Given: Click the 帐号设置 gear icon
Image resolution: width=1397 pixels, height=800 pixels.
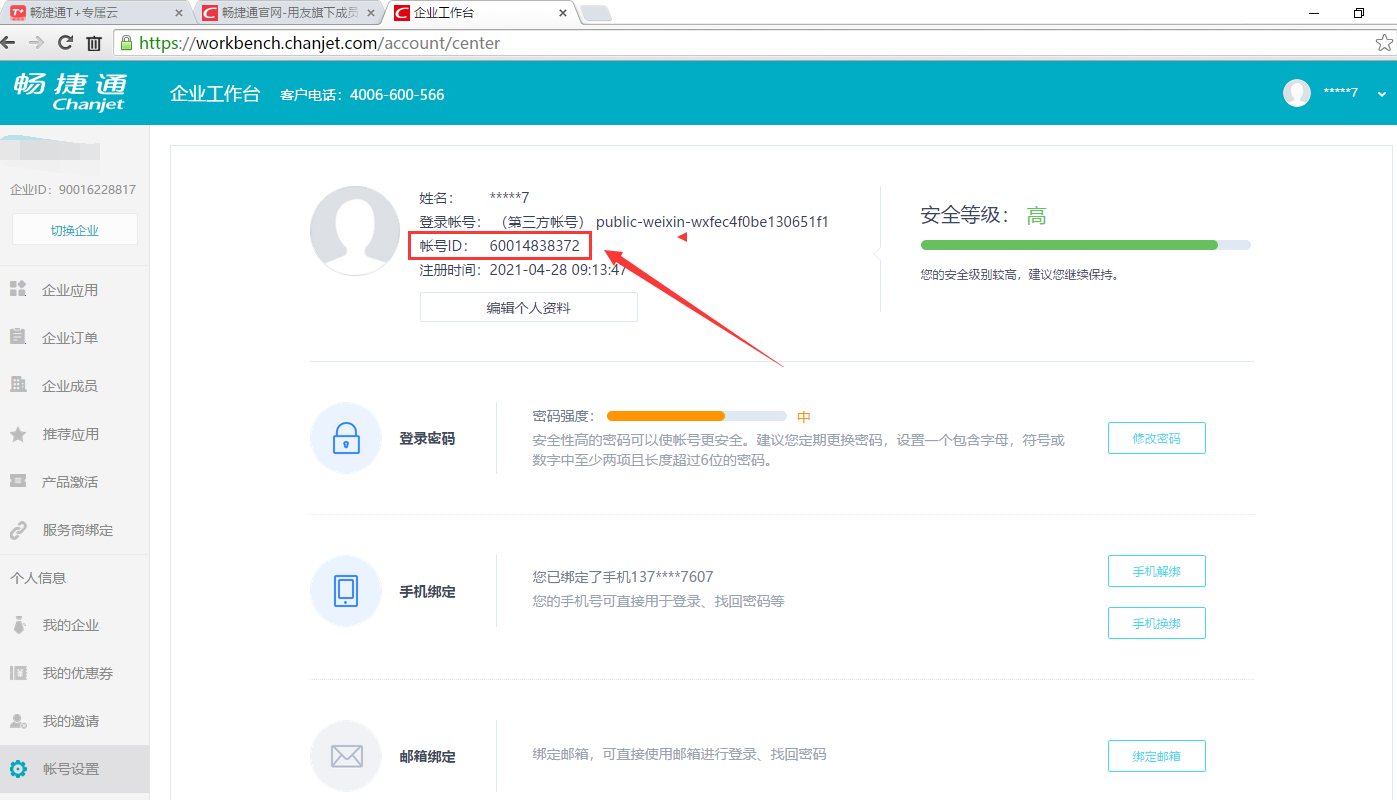Looking at the screenshot, I should point(18,769).
